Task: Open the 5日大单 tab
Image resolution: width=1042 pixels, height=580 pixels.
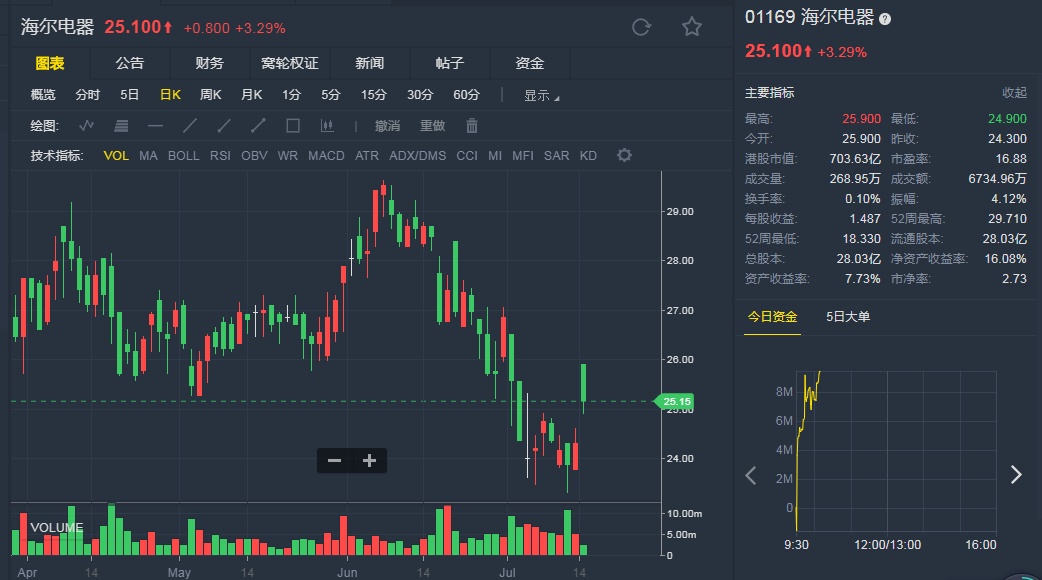Action: click(x=848, y=317)
